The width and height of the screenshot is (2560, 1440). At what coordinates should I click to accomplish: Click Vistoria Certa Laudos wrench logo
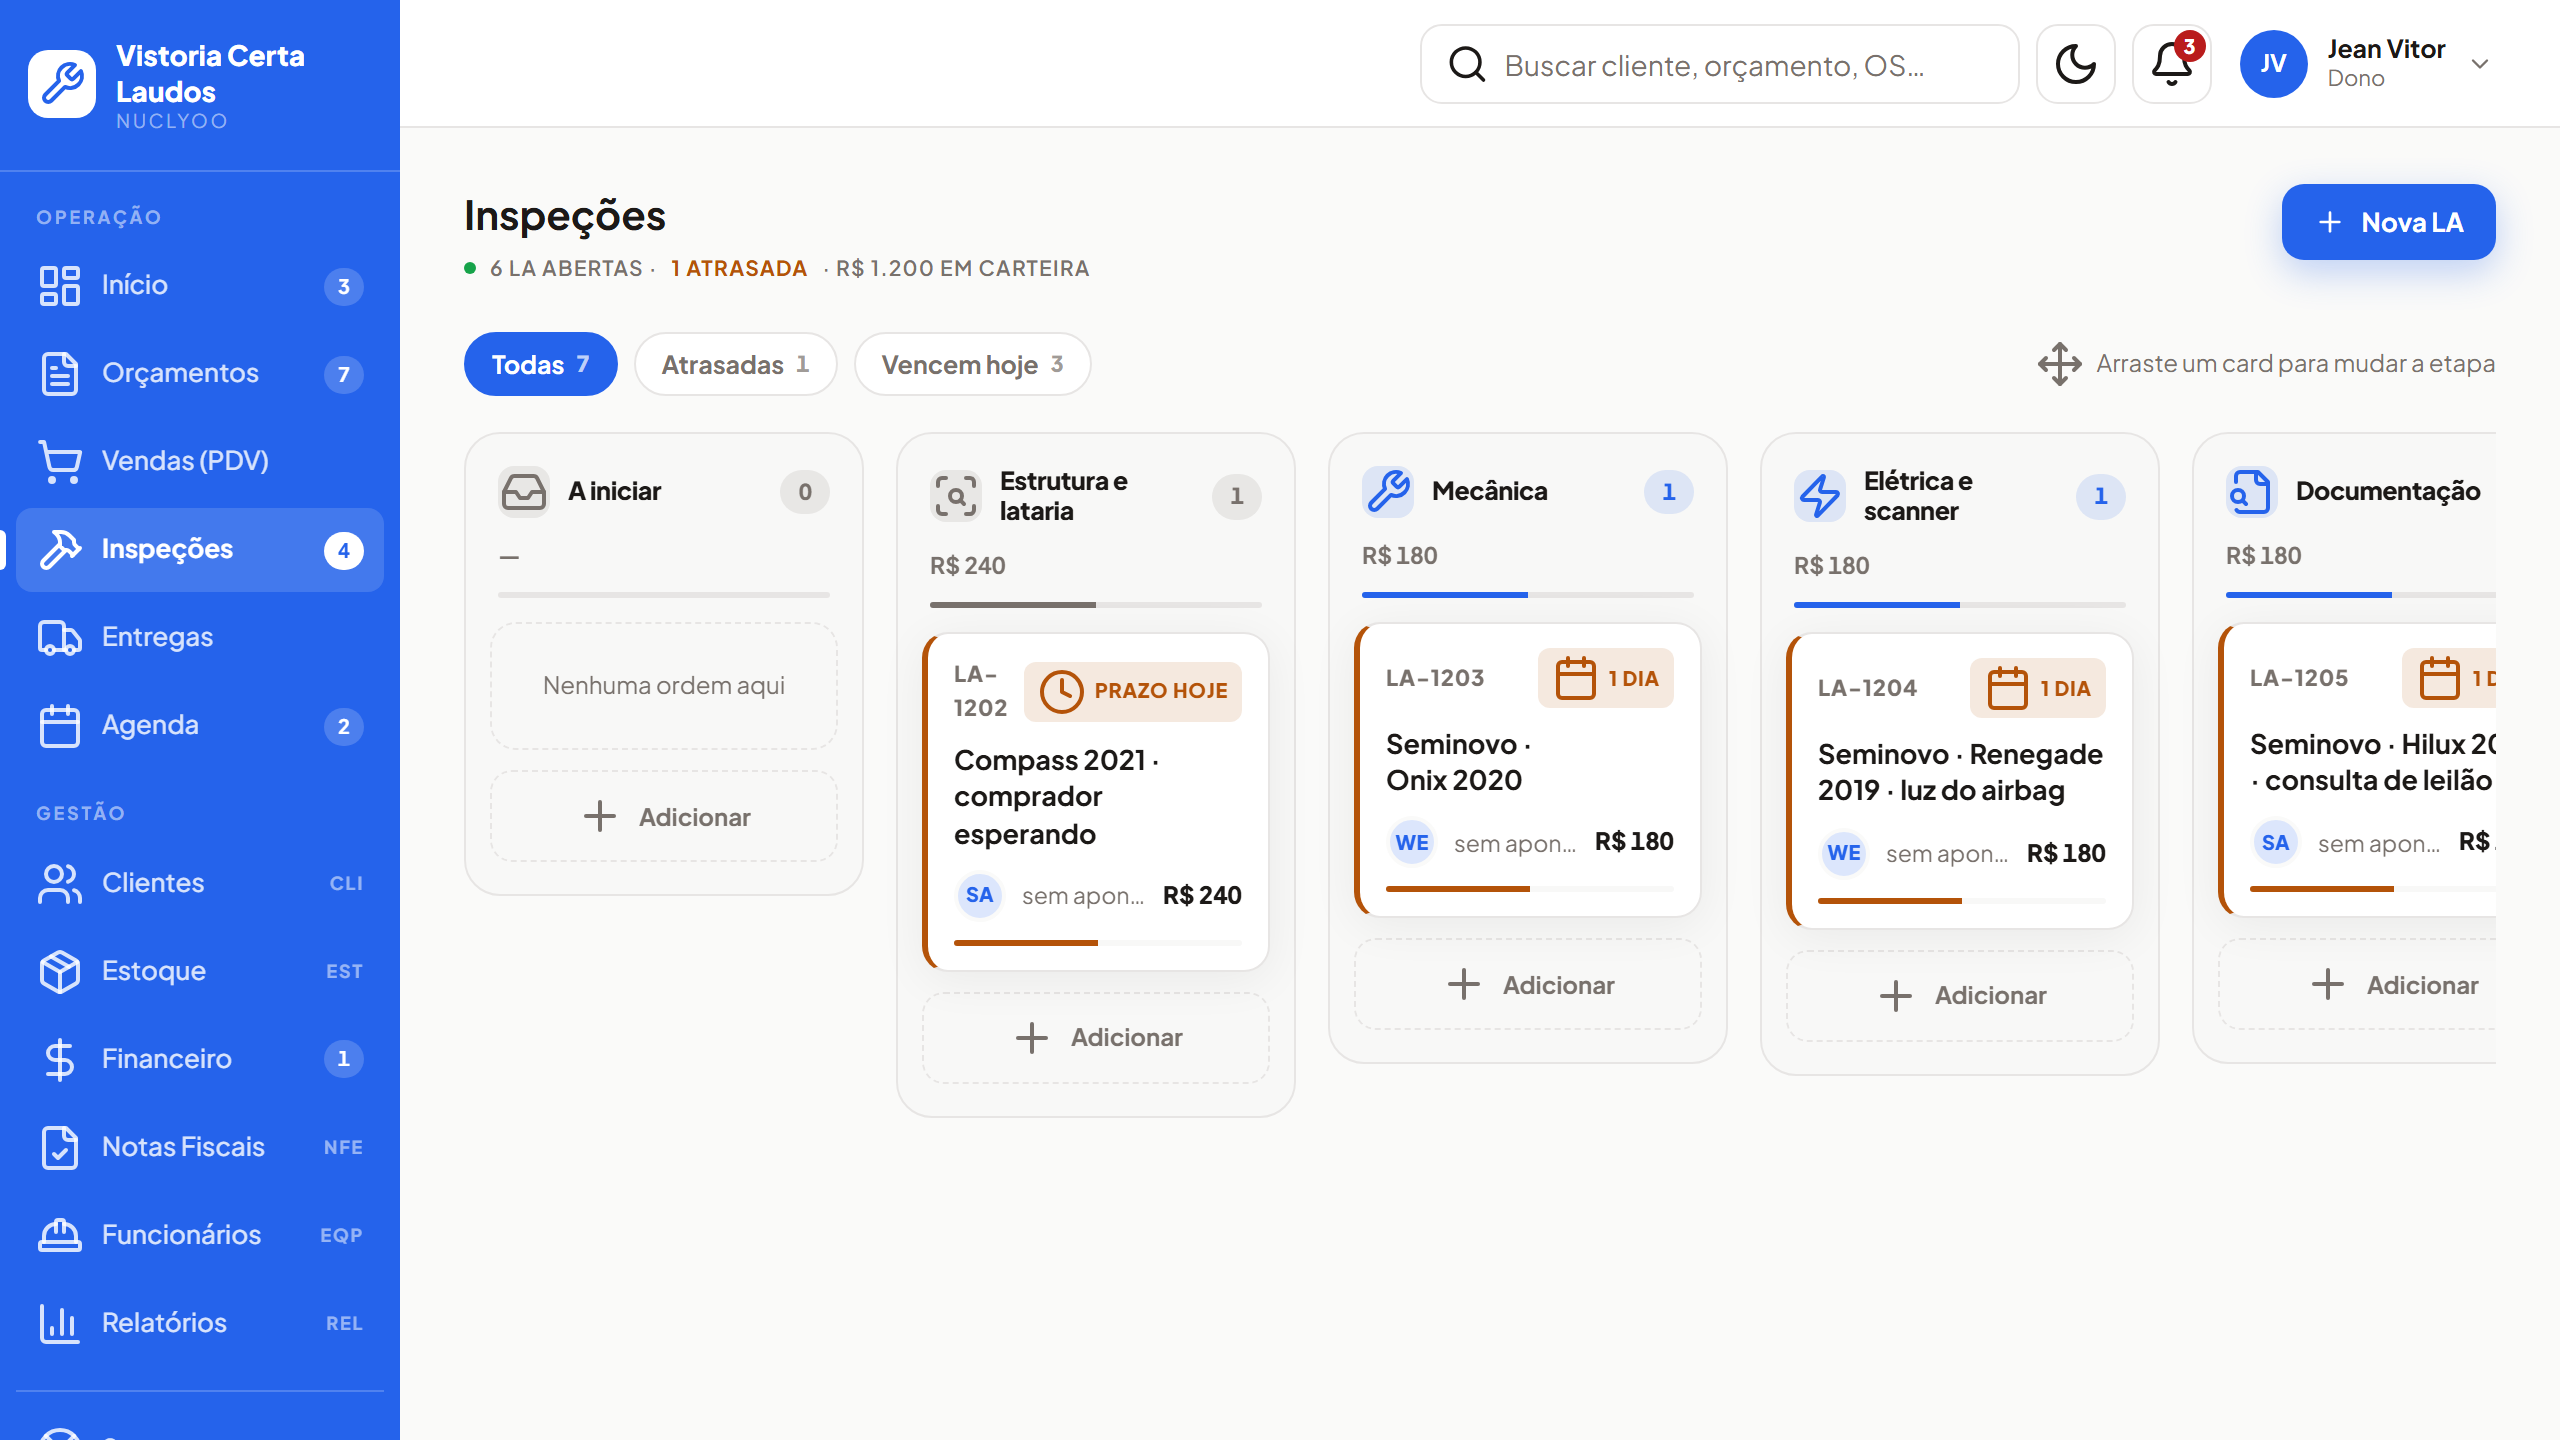coord(62,84)
